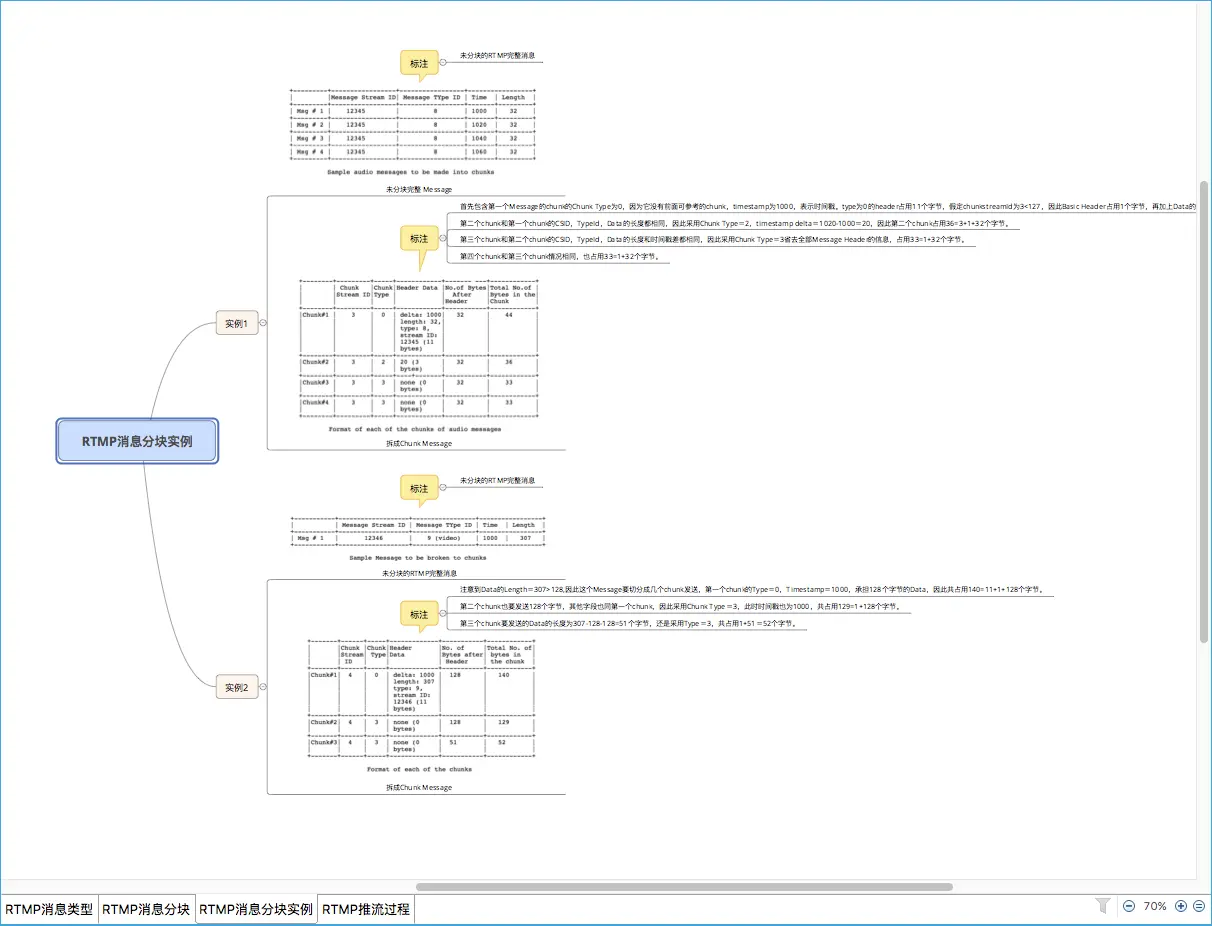
Task: Click label 拆成Chunk Message under 实例2 table
Action: click(x=419, y=787)
